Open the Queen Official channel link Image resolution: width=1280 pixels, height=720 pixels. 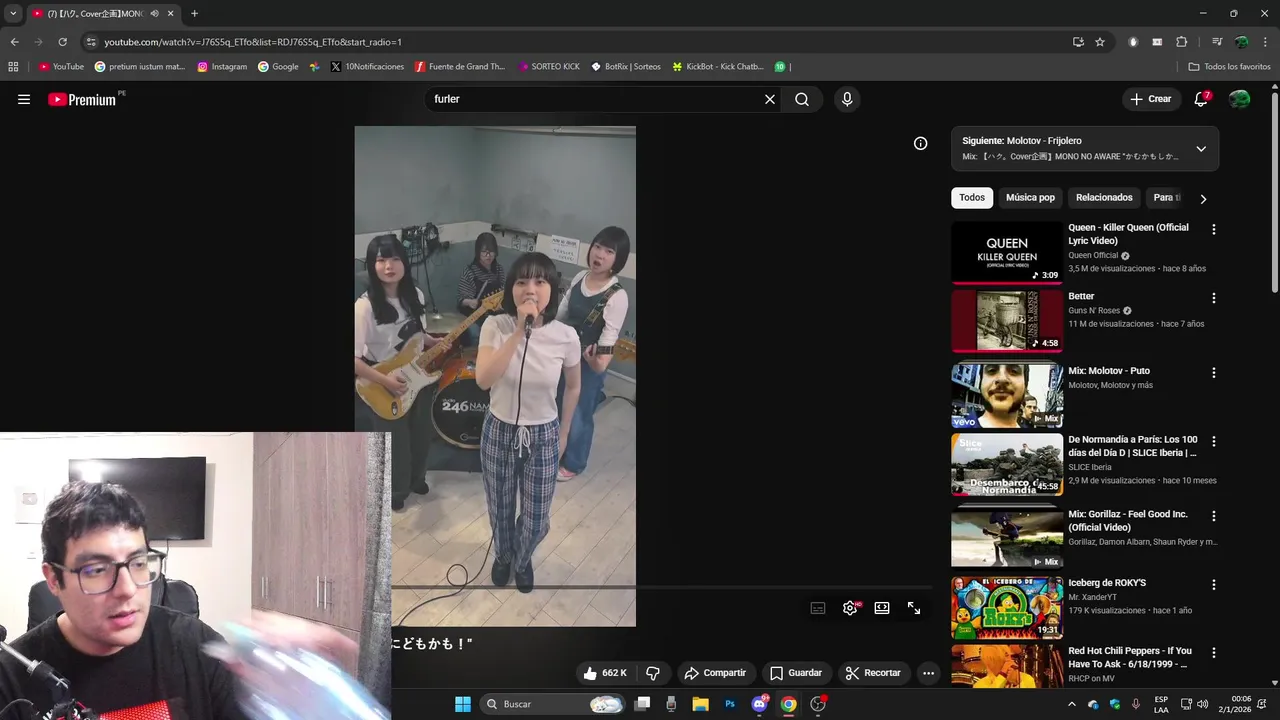point(1093,255)
